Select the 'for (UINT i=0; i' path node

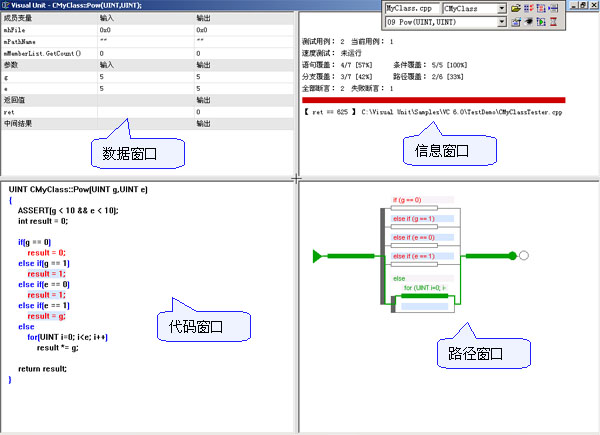(x=425, y=288)
